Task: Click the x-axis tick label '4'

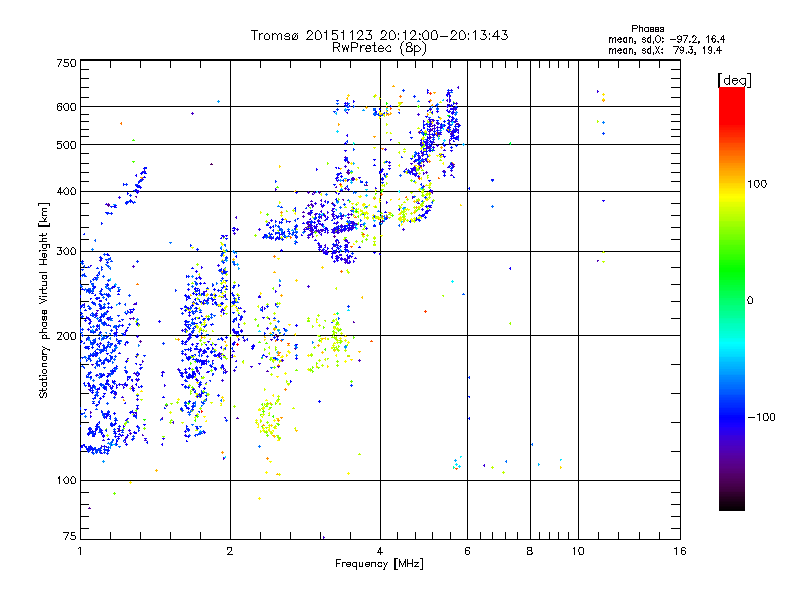Action: click(x=380, y=551)
